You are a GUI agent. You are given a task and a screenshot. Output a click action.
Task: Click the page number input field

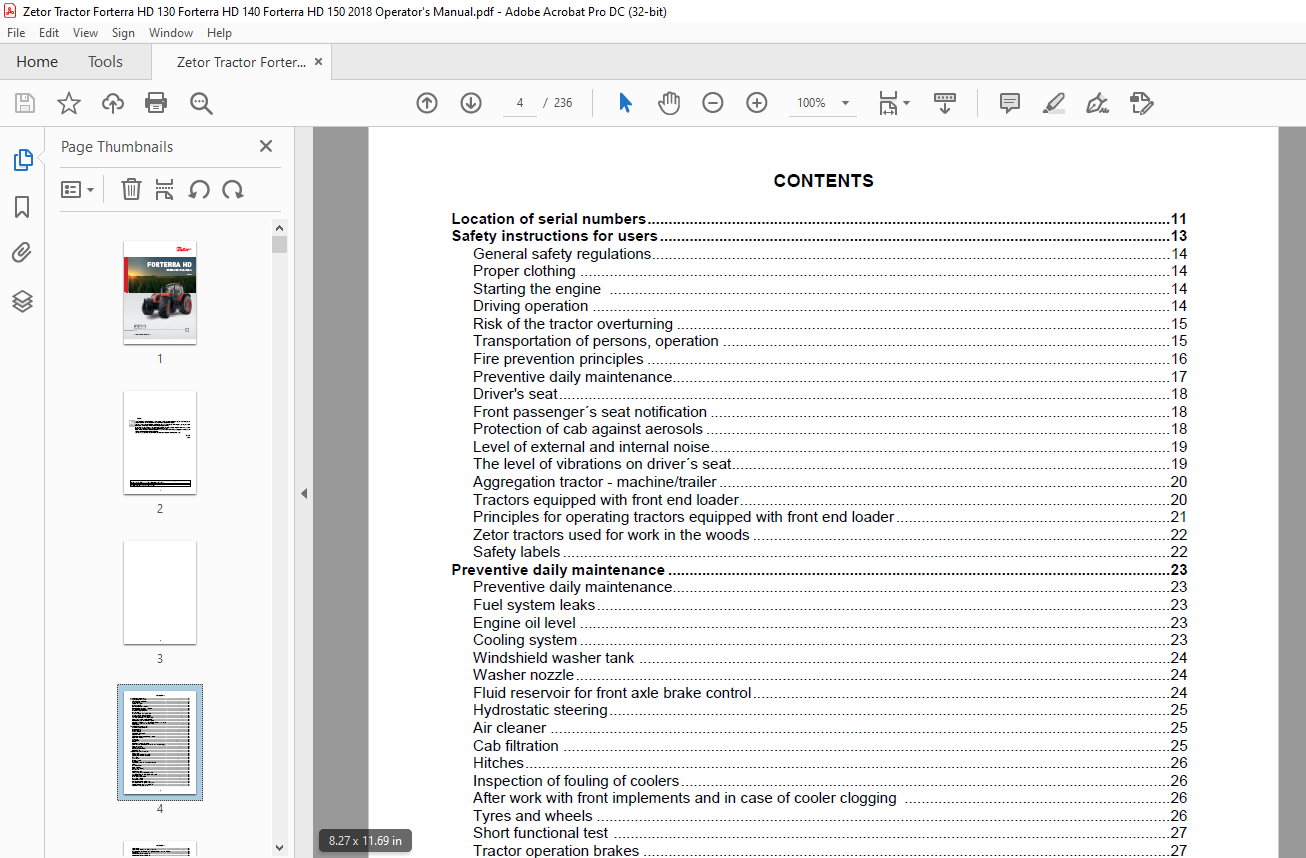click(520, 103)
